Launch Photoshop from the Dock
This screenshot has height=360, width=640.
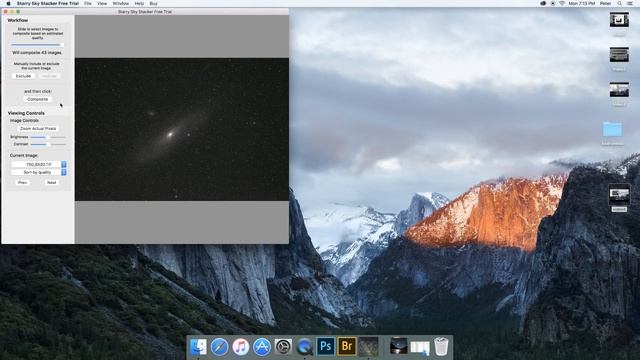click(325, 347)
